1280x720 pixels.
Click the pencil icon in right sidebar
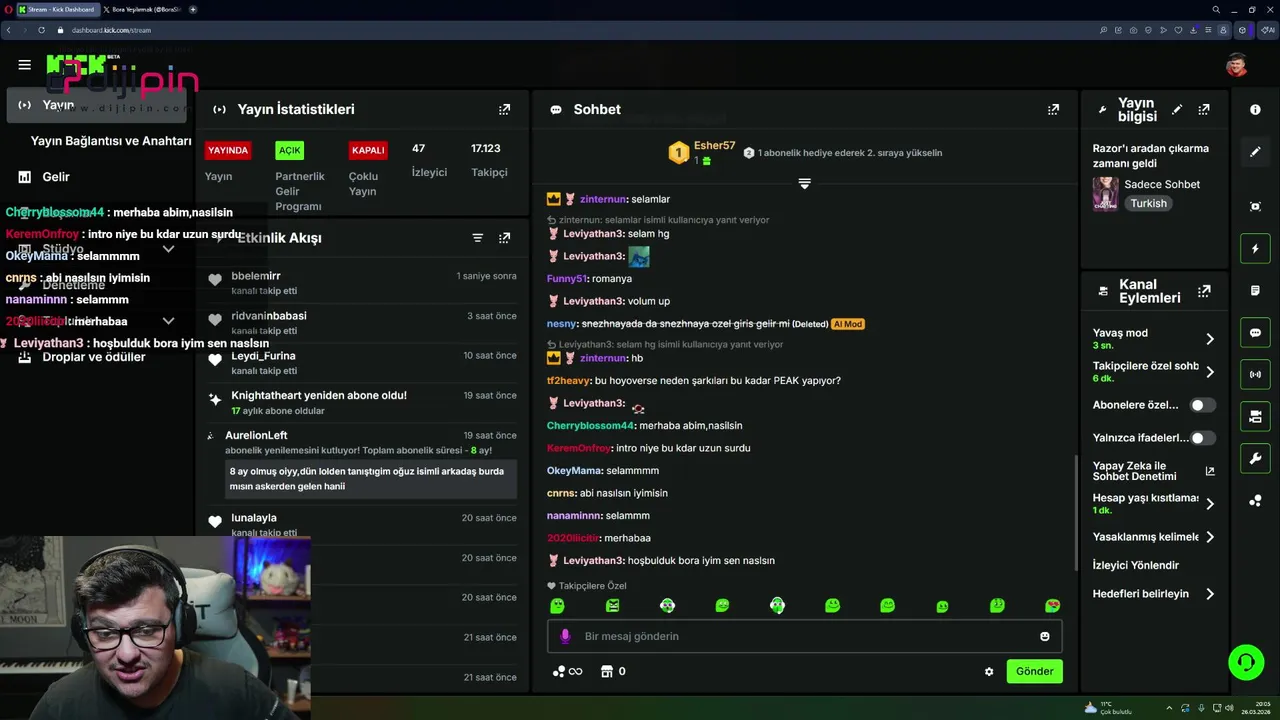[x=1255, y=152]
